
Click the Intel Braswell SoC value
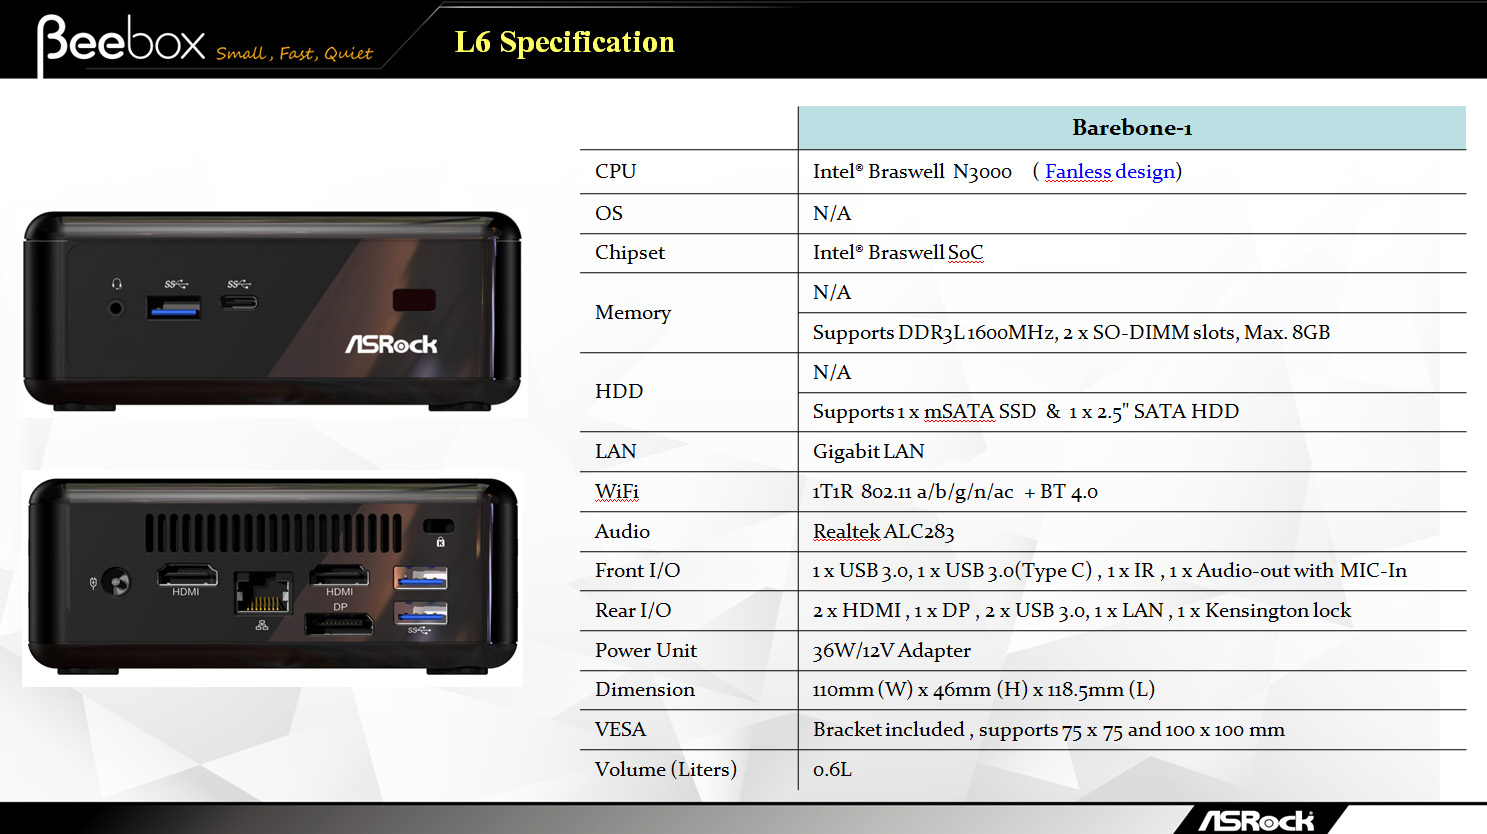click(x=898, y=252)
